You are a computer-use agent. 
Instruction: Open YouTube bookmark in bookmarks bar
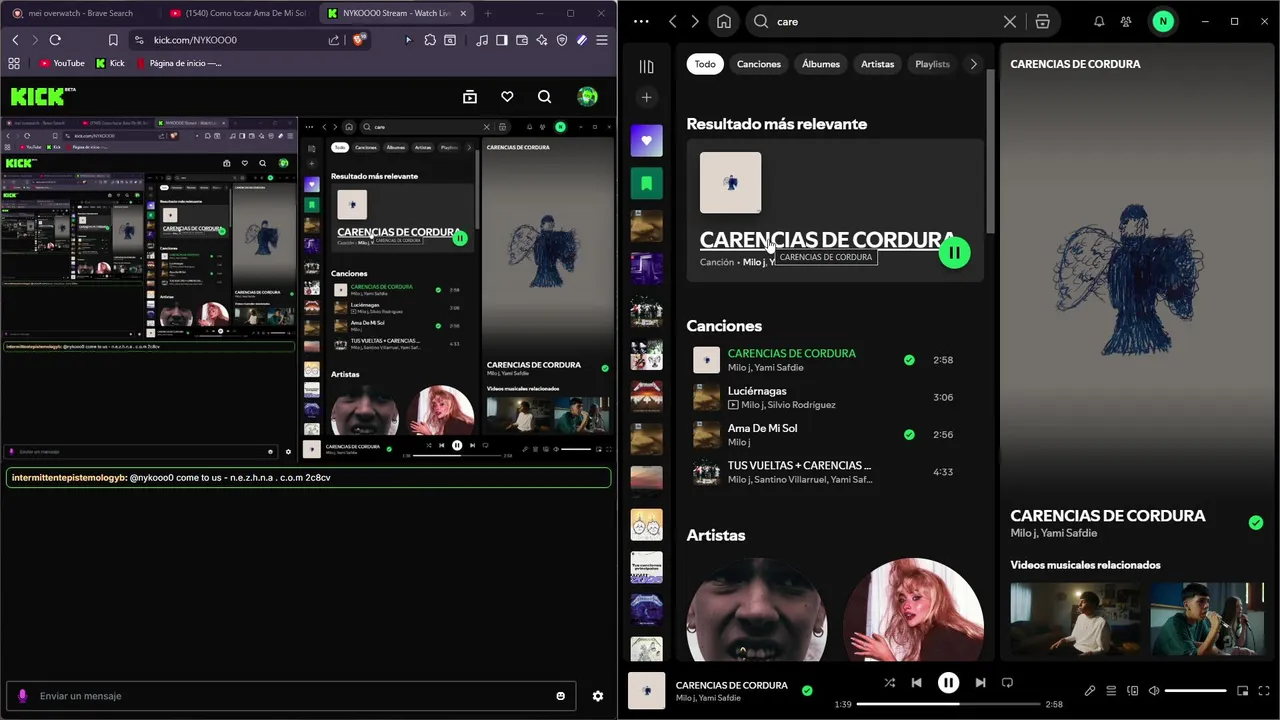(x=61, y=63)
